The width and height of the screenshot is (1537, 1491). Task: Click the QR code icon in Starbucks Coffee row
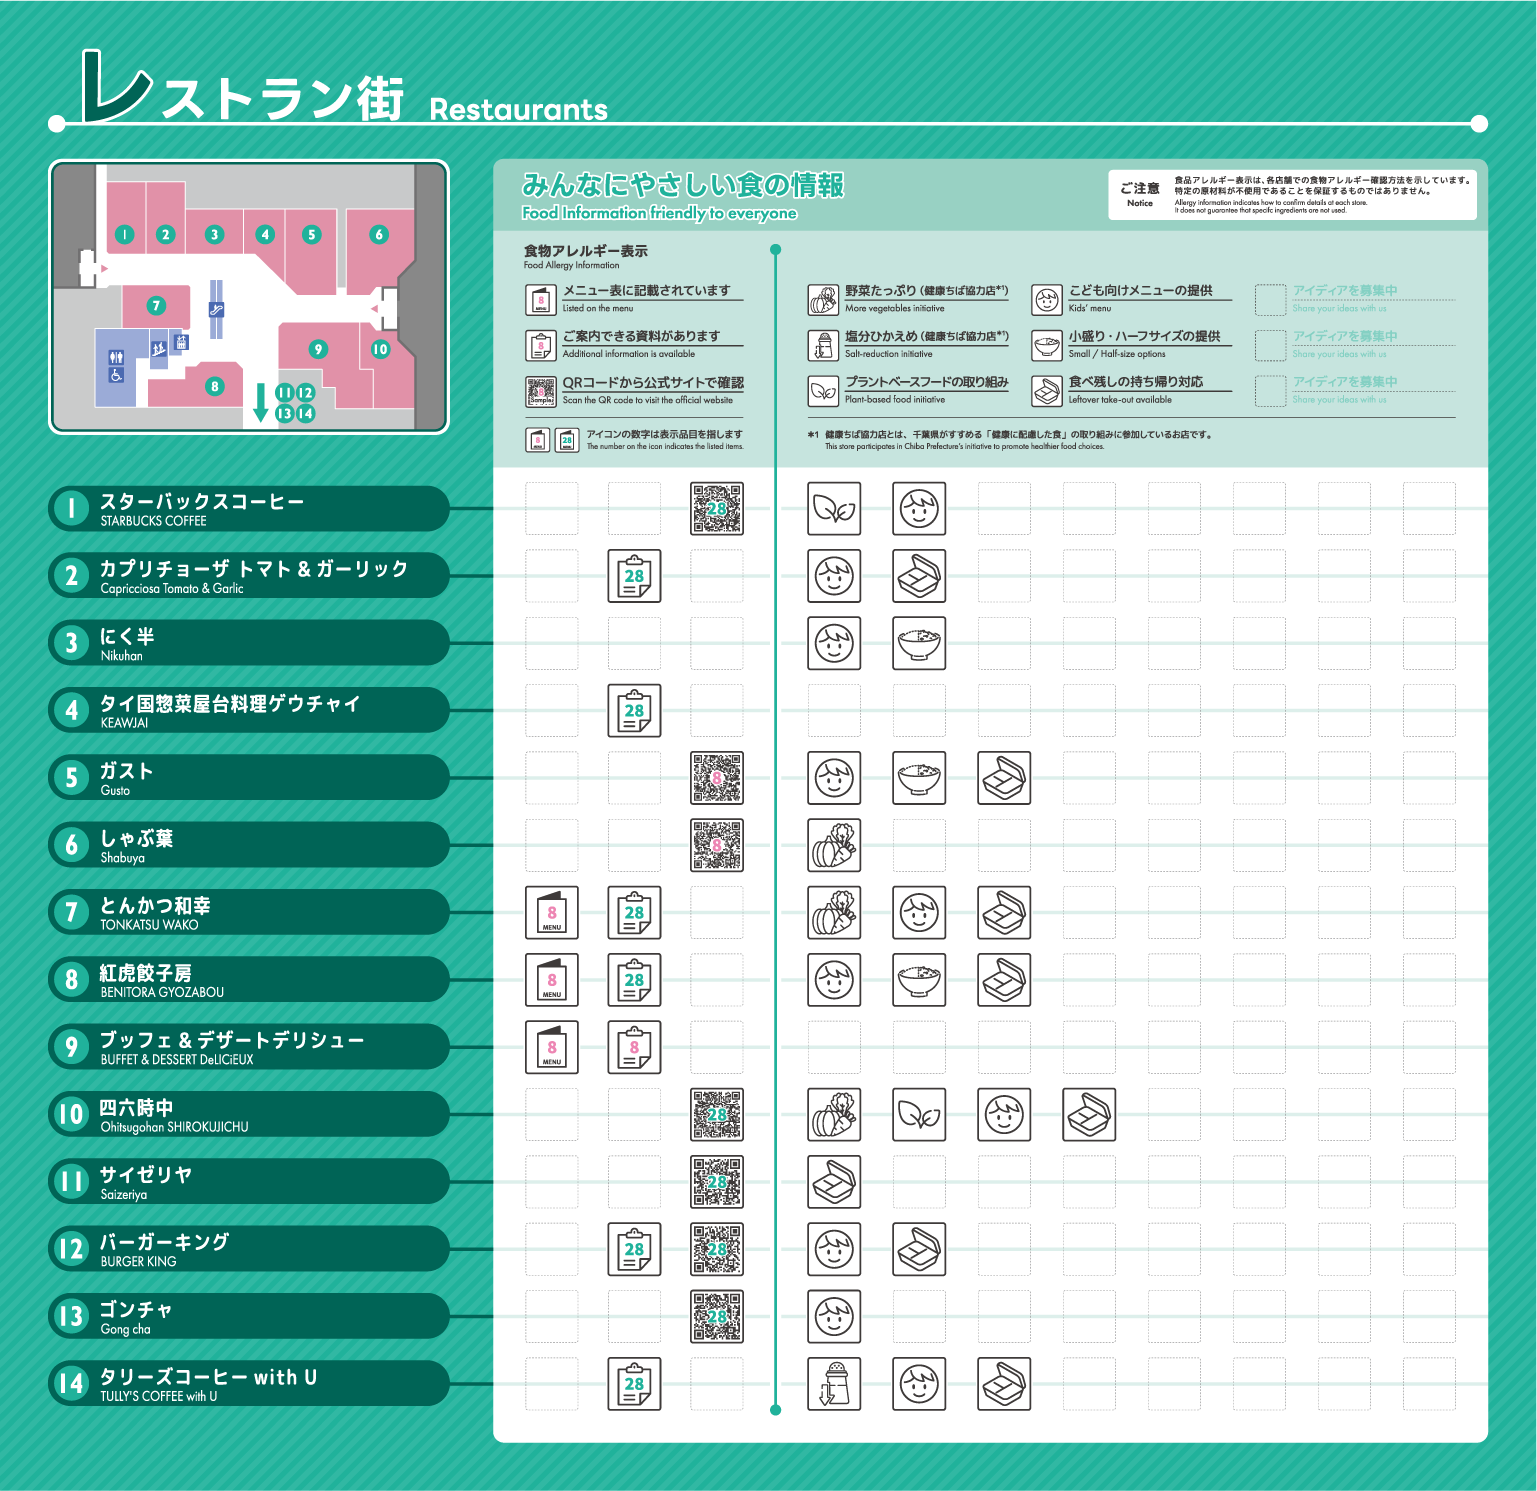tap(716, 509)
